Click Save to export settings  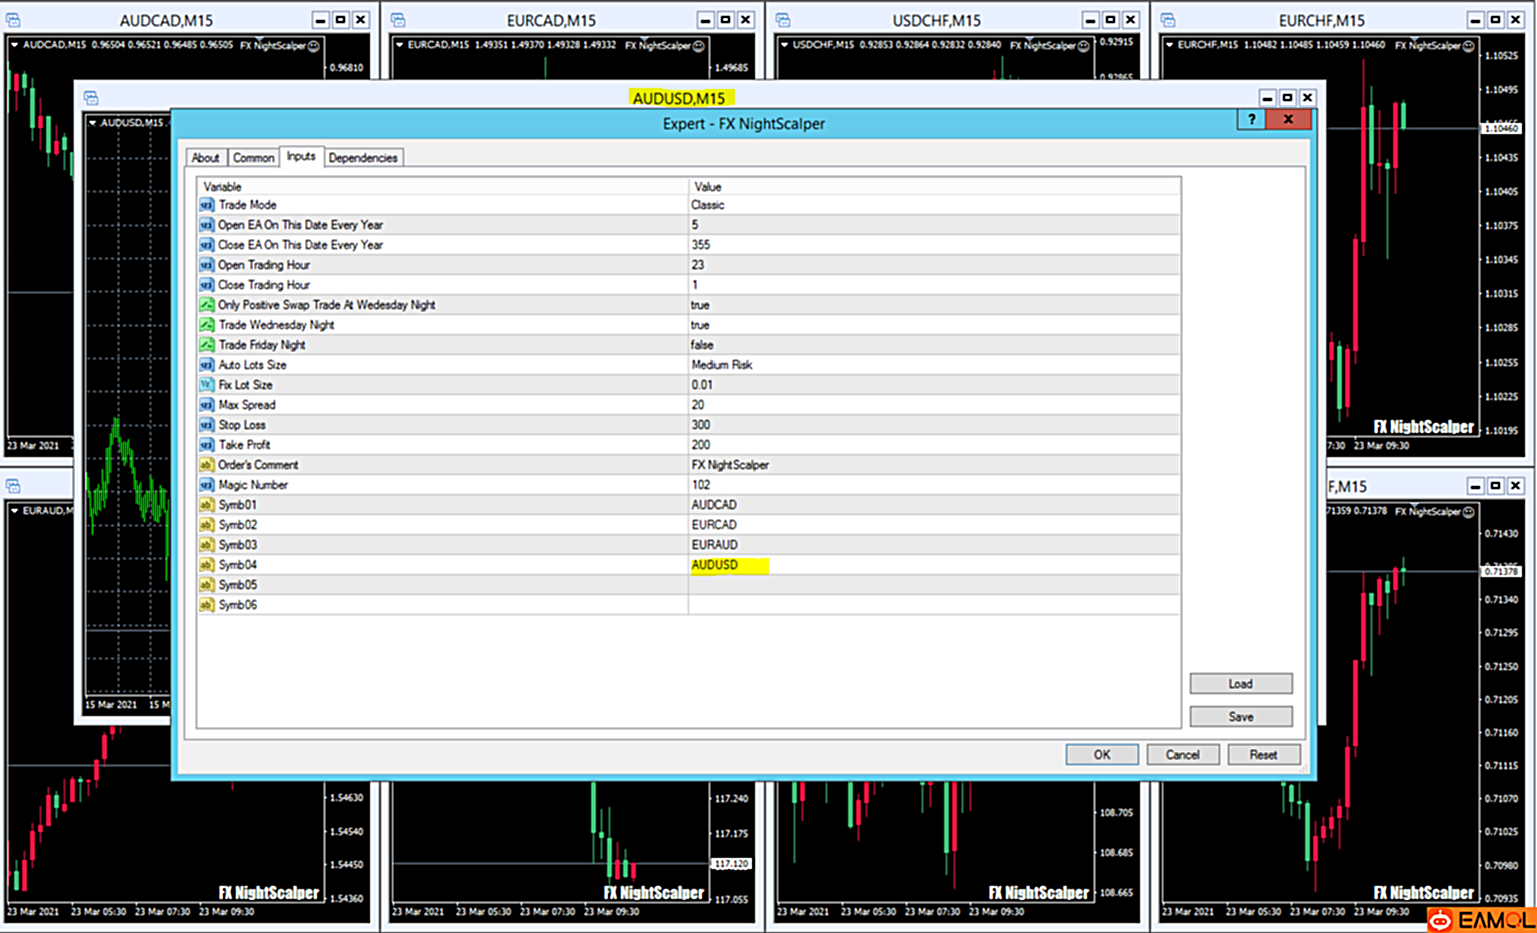pyautogui.click(x=1240, y=717)
